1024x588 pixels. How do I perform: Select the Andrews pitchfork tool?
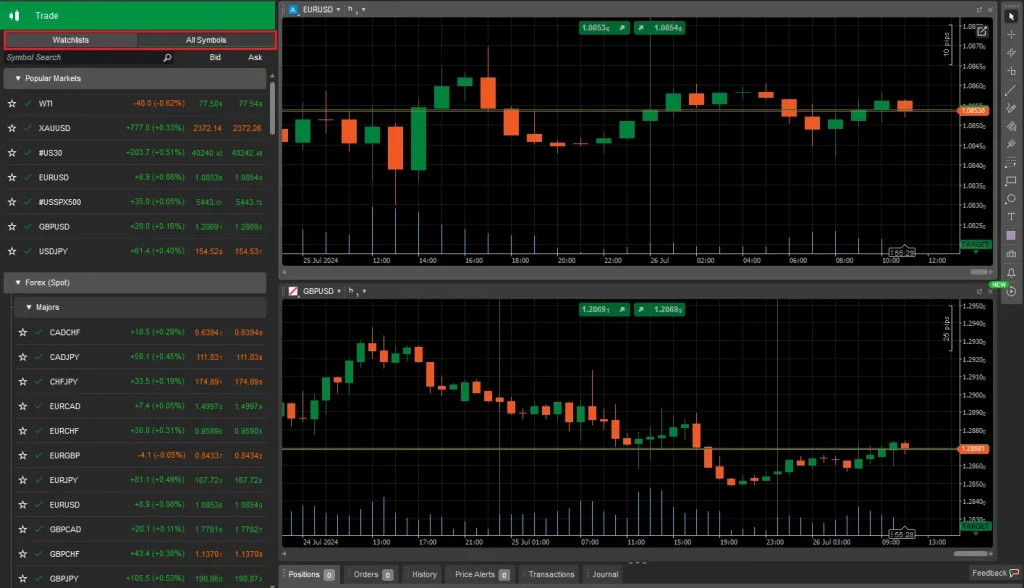(1011, 144)
